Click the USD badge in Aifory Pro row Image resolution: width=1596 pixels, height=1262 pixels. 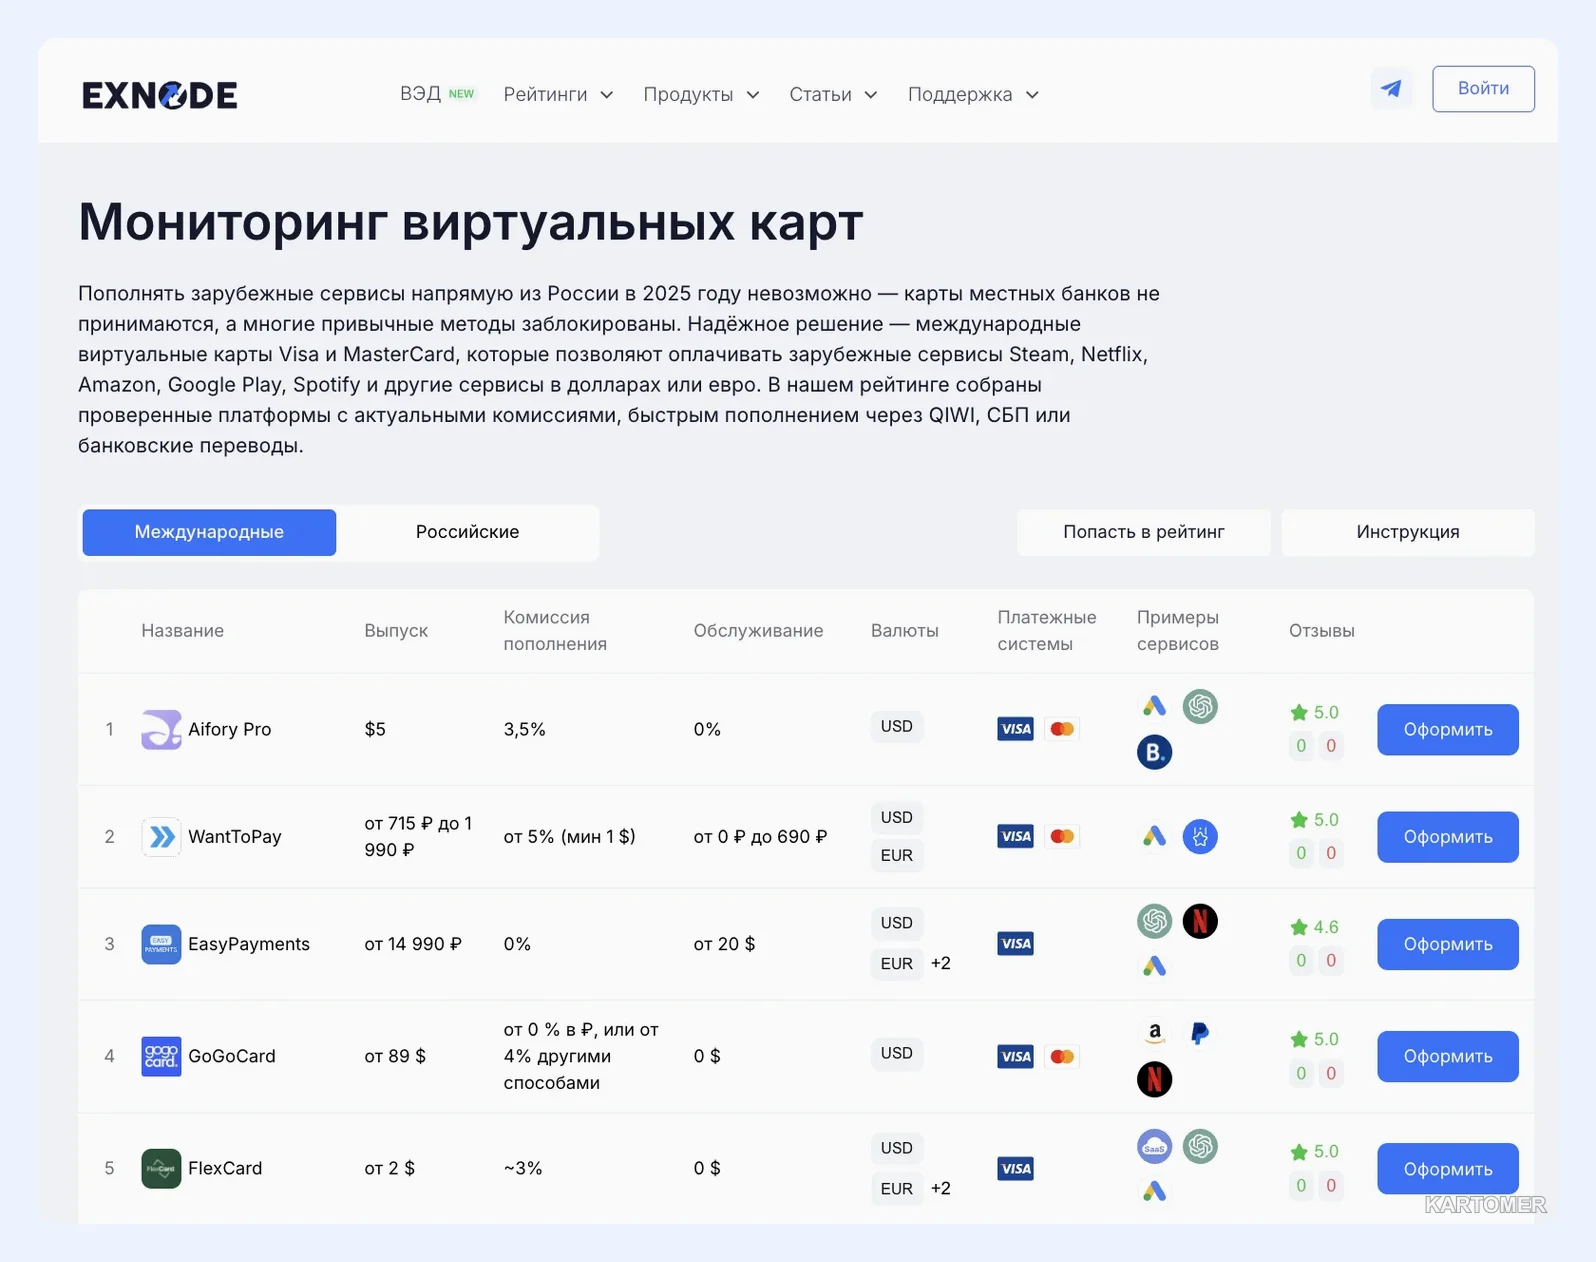point(896,726)
